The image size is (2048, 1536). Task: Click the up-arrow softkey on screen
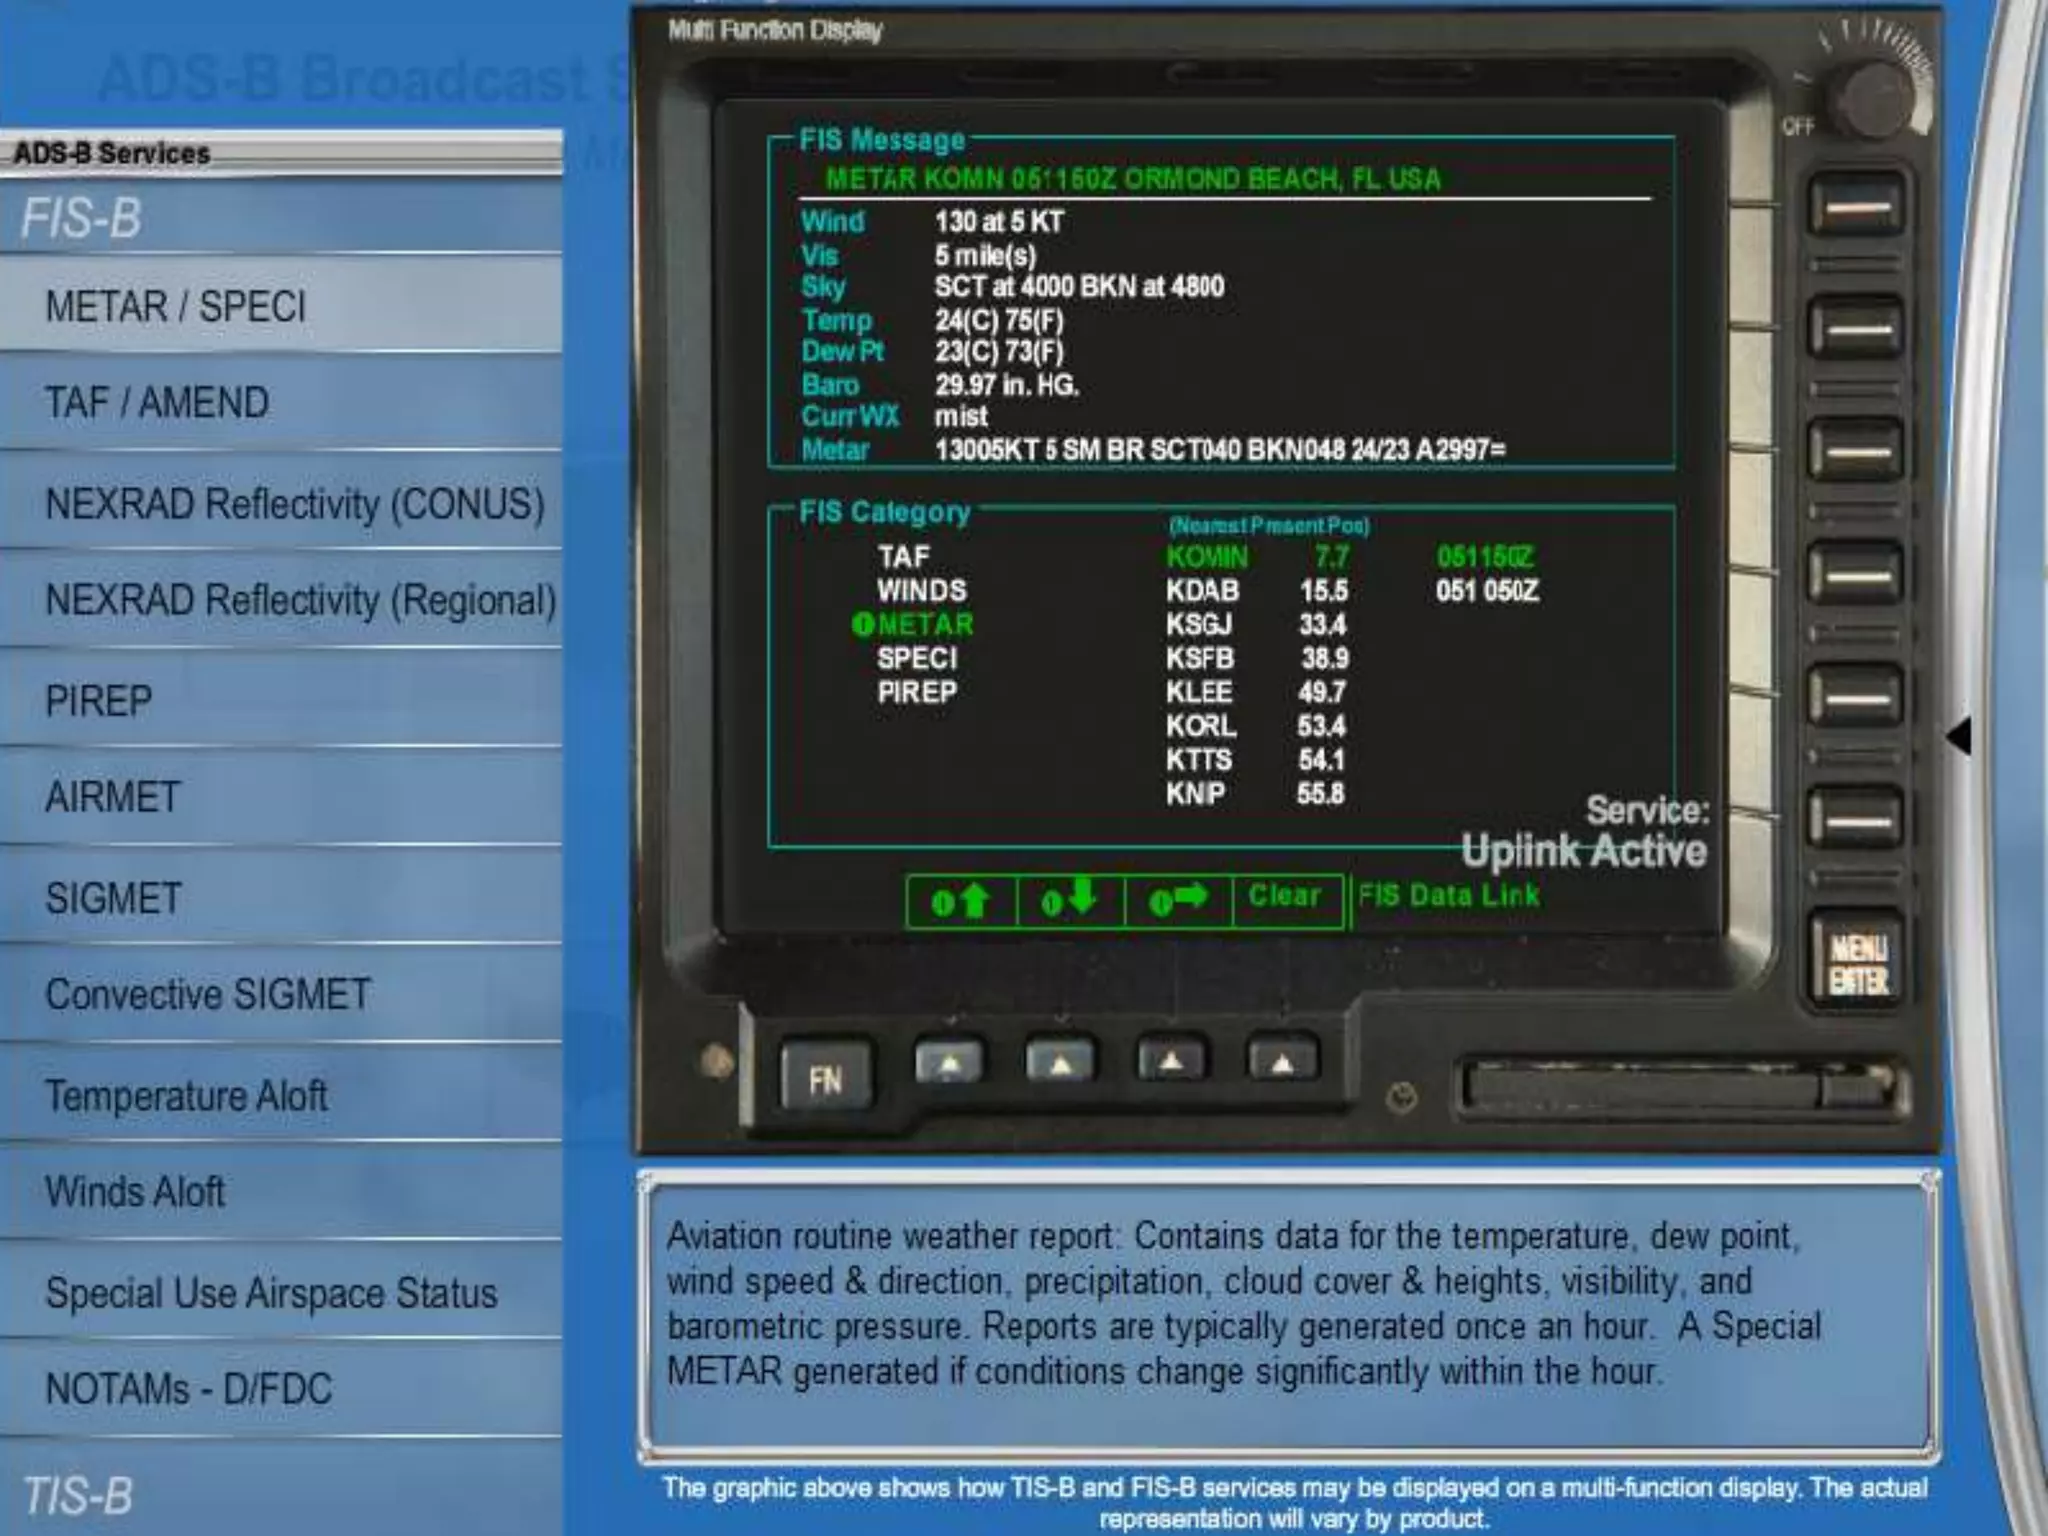[x=960, y=901]
